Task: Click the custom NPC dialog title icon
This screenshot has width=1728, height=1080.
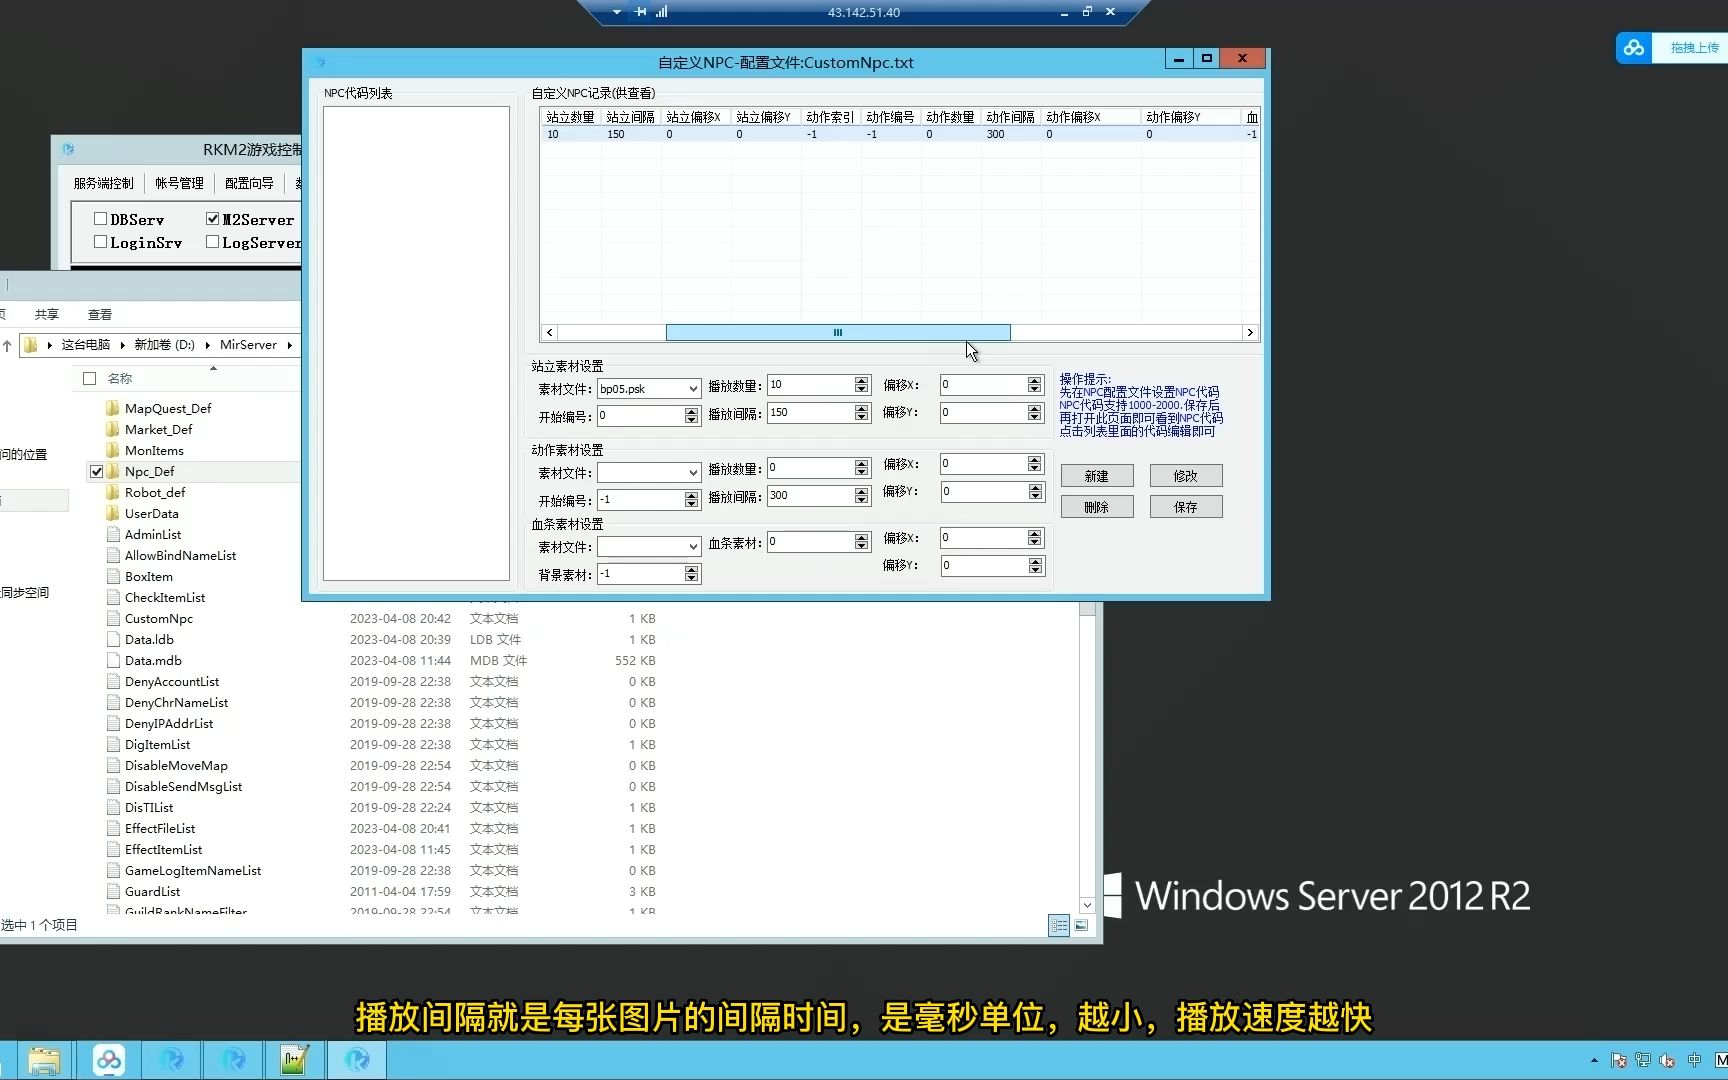Action: pos(320,62)
